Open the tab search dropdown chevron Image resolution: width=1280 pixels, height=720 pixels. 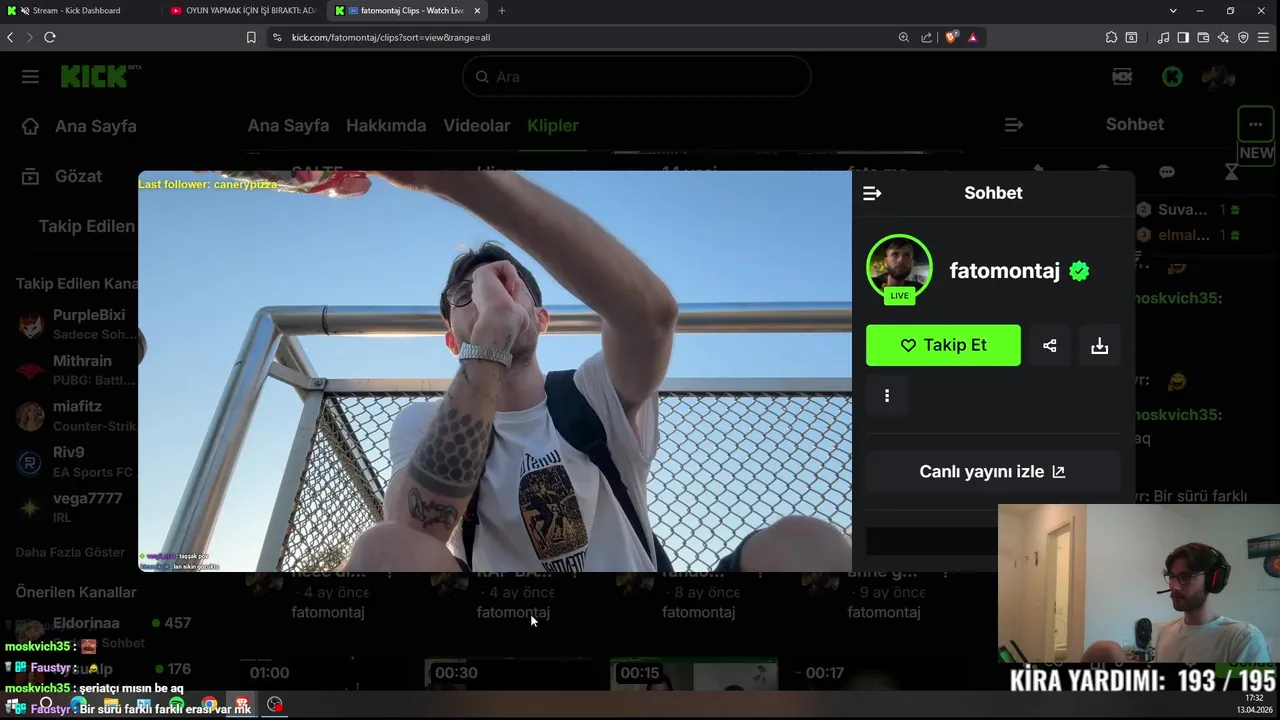(x=1173, y=10)
